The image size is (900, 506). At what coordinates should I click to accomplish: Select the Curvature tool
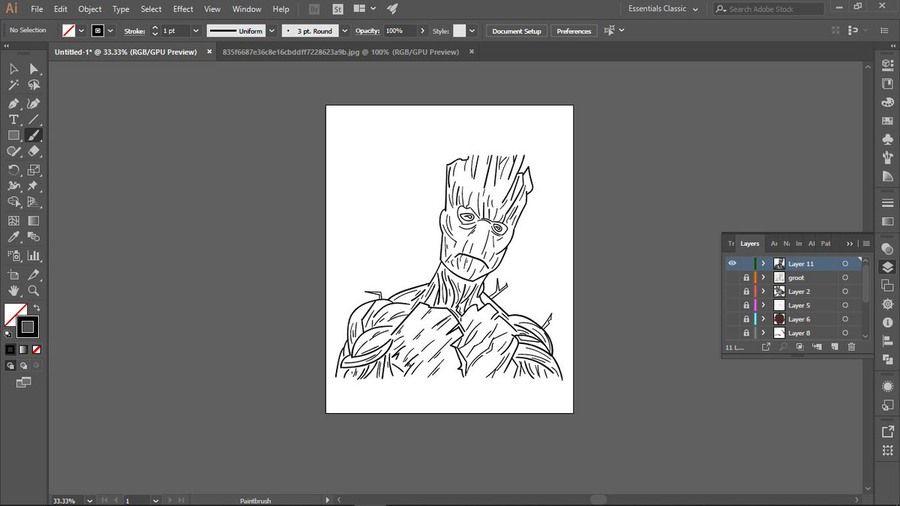pyautogui.click(x=34, y=104)
